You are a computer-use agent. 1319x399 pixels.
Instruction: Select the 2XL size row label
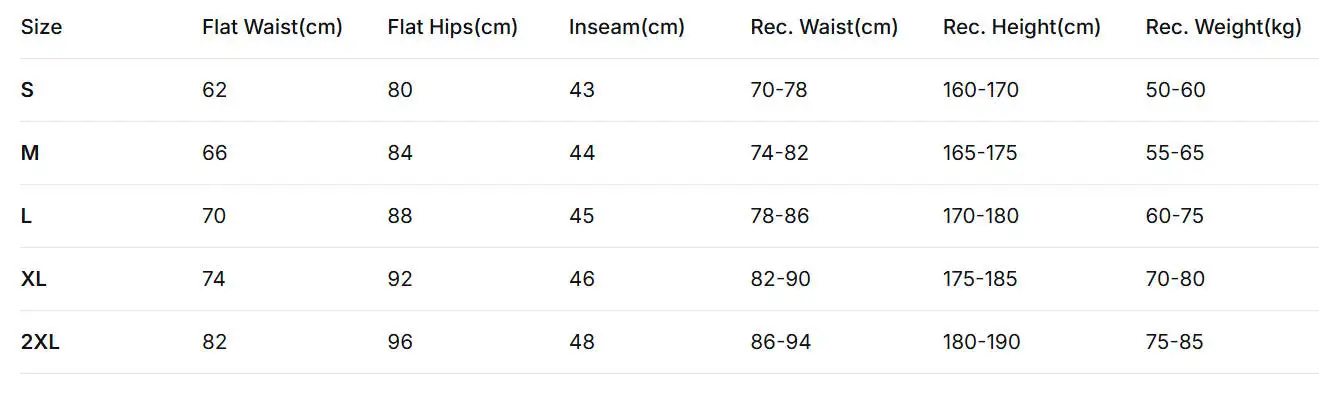tap(40, 342)
